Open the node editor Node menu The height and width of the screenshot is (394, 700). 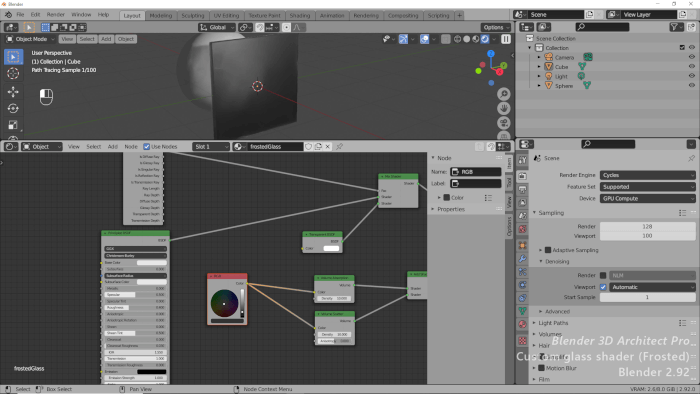point(131,146)
